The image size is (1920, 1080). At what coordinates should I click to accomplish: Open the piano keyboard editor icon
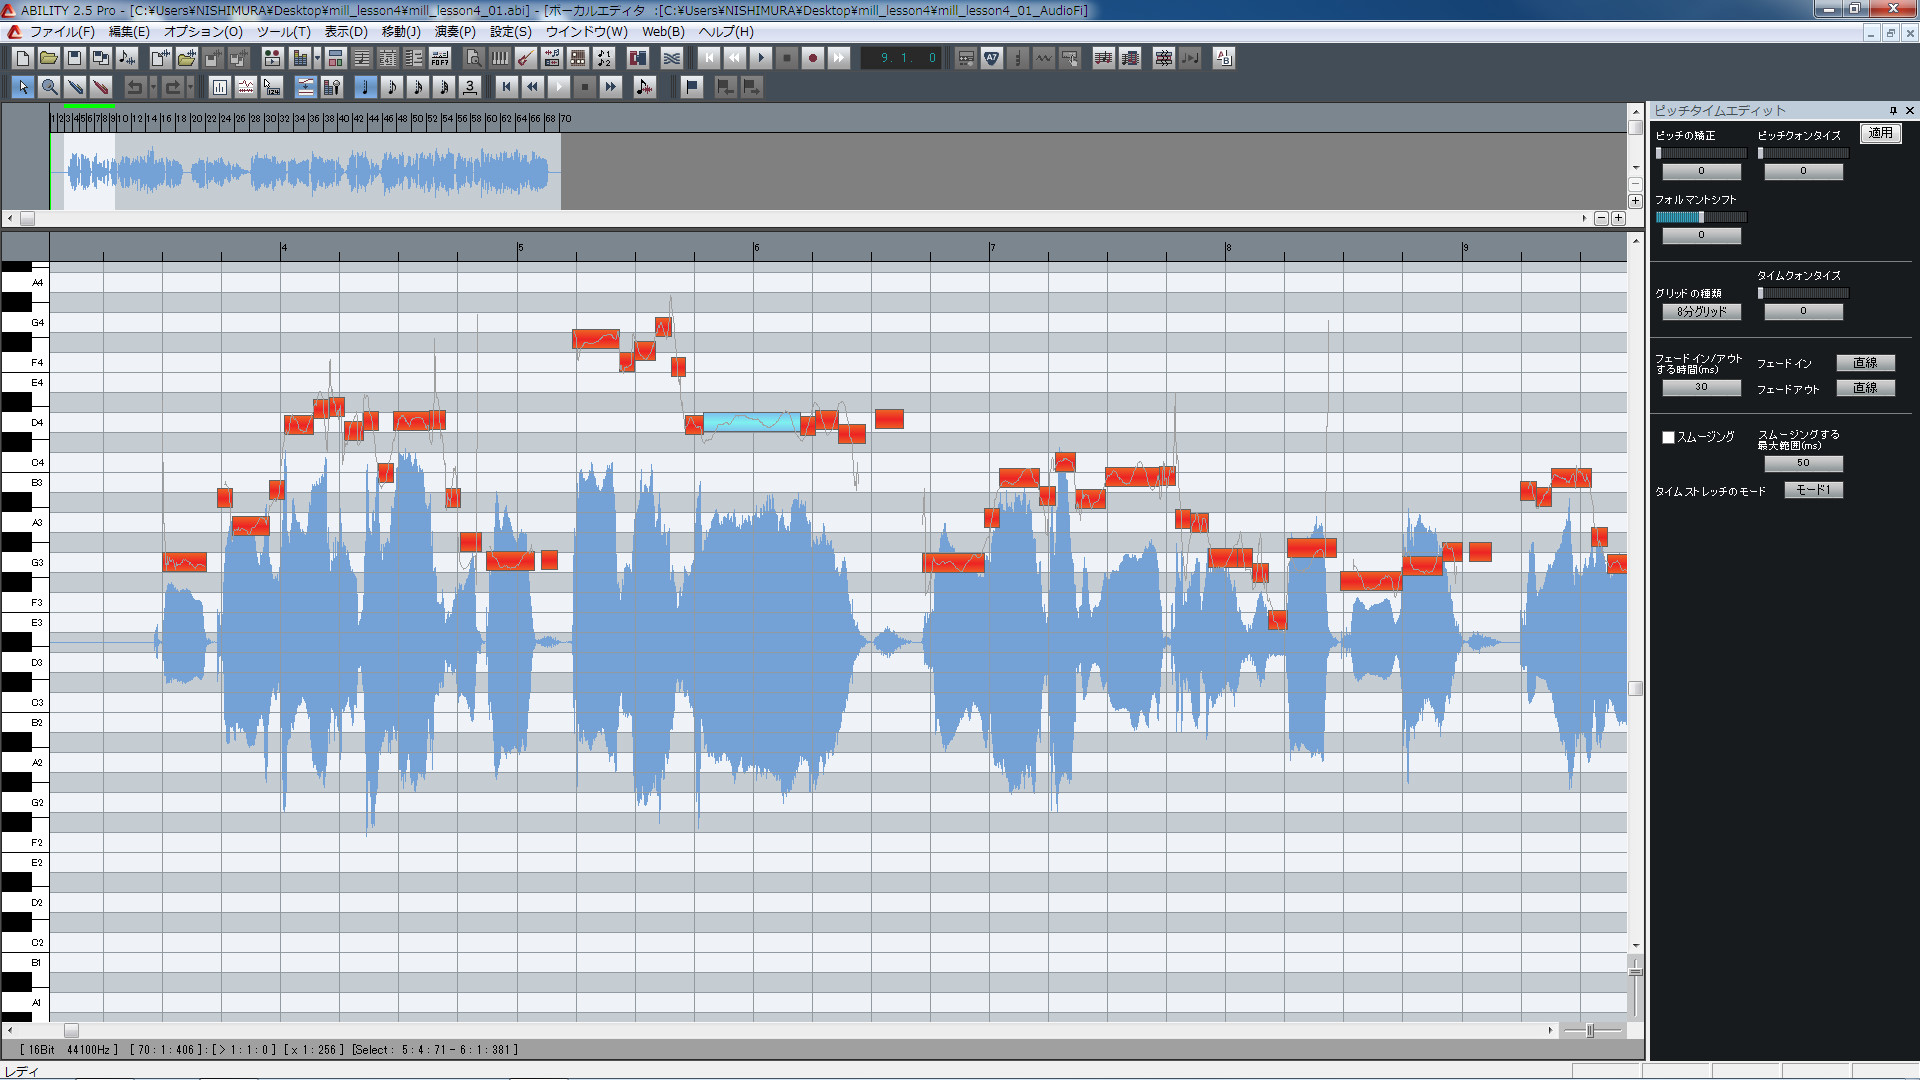pyautogui.click(x=500, y=58)
